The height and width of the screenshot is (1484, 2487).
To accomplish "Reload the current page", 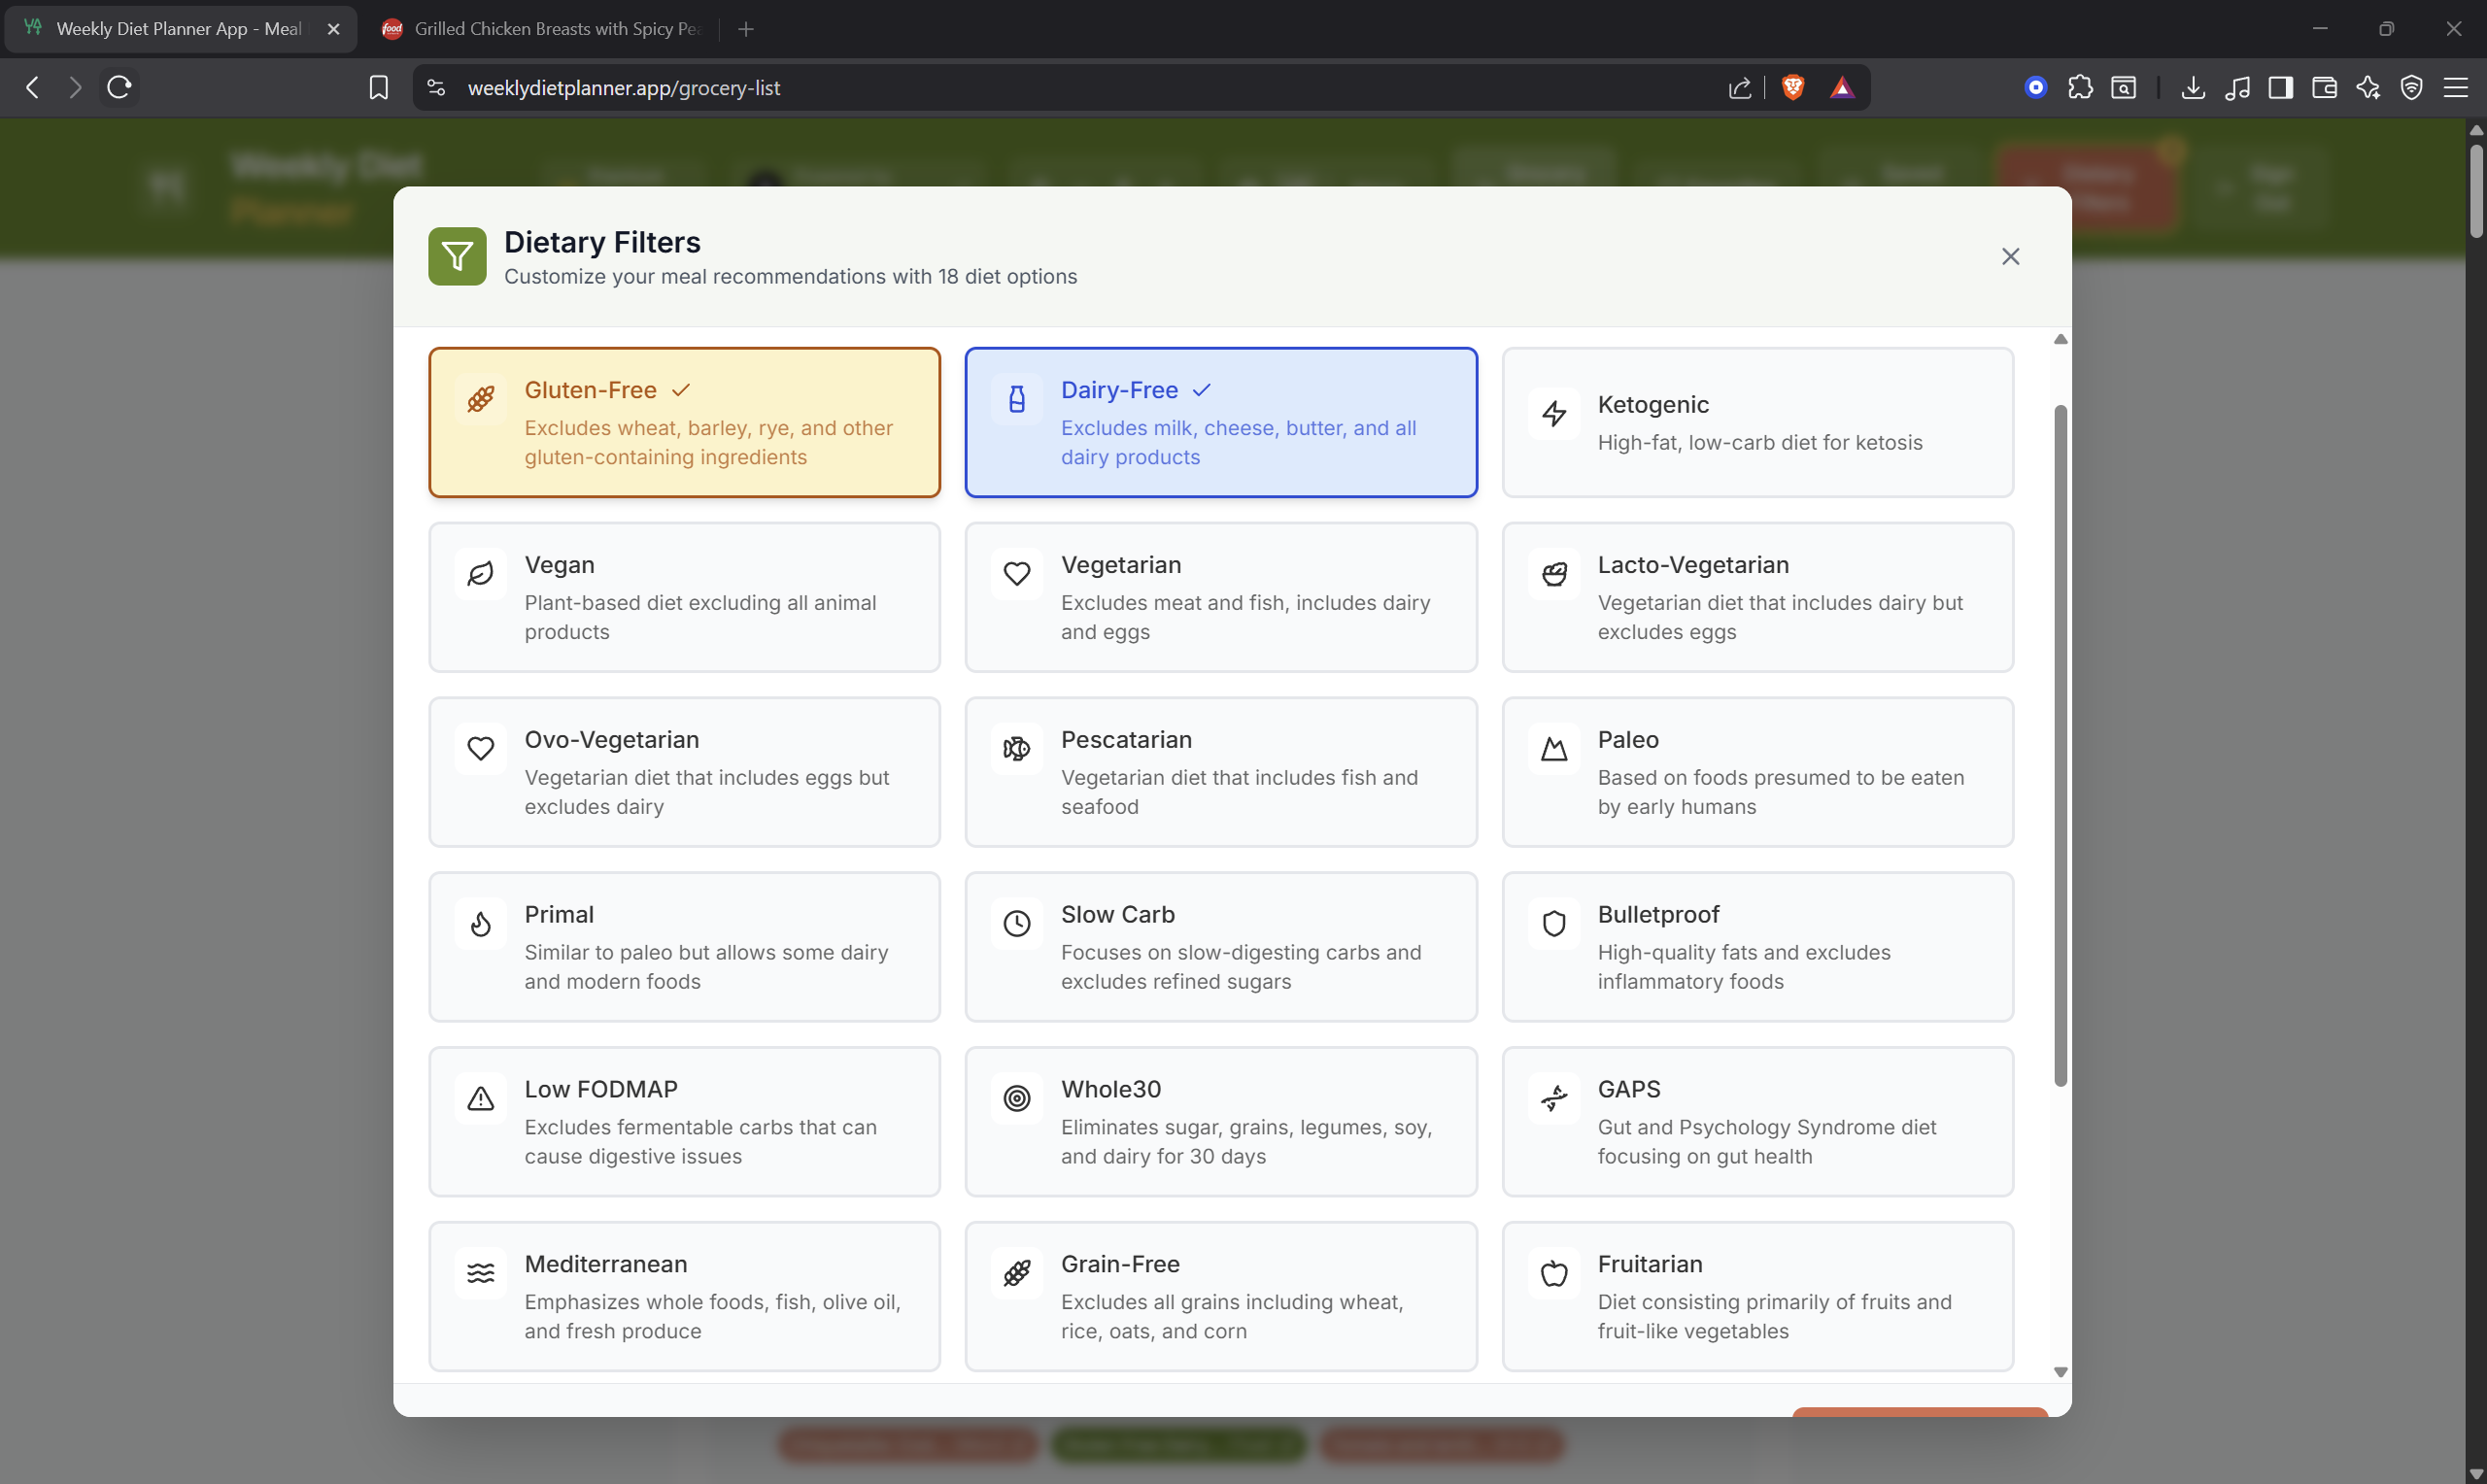I will pos(119,88).
